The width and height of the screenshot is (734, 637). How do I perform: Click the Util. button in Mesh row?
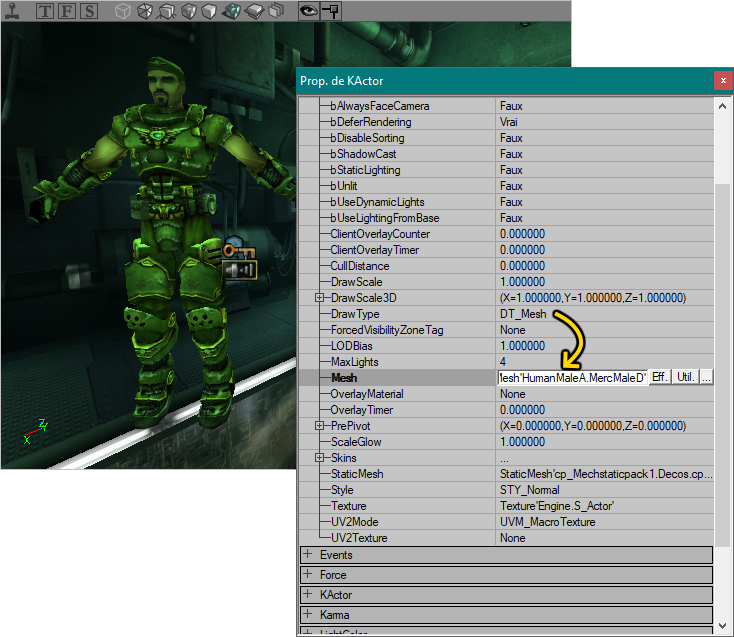click(686, 377)
